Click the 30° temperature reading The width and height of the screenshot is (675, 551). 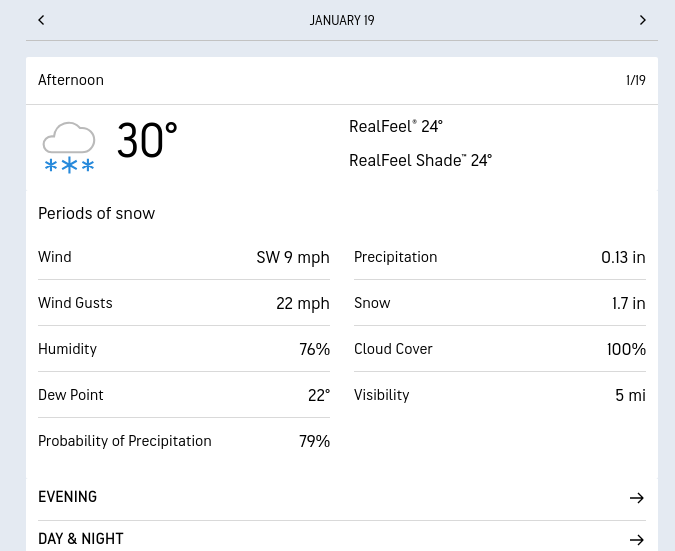[x=147, y=141]
